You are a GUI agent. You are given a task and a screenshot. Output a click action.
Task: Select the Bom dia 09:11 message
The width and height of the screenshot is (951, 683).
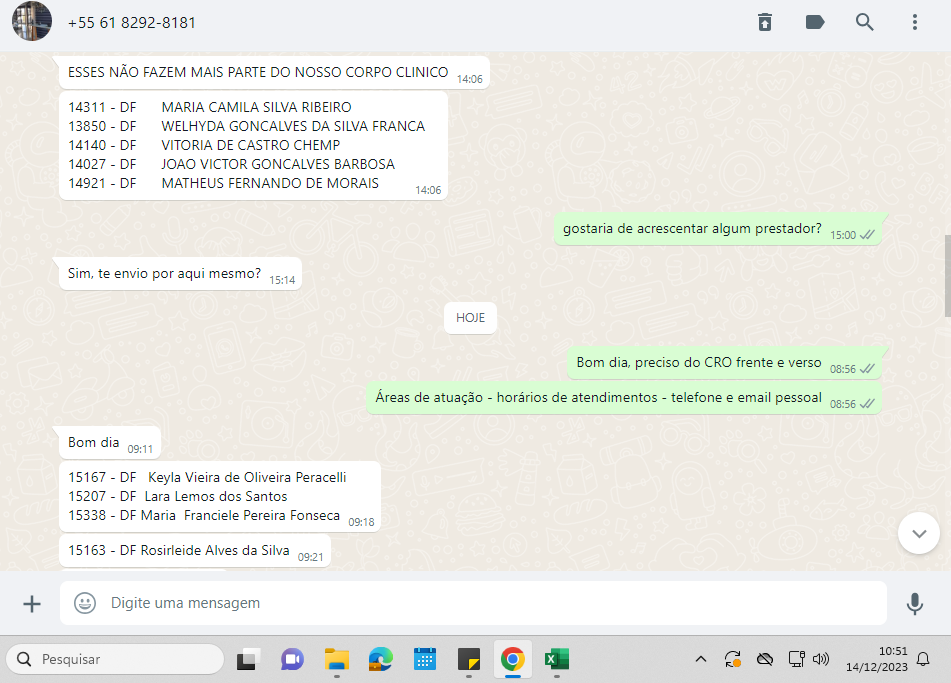click(110, 443)
